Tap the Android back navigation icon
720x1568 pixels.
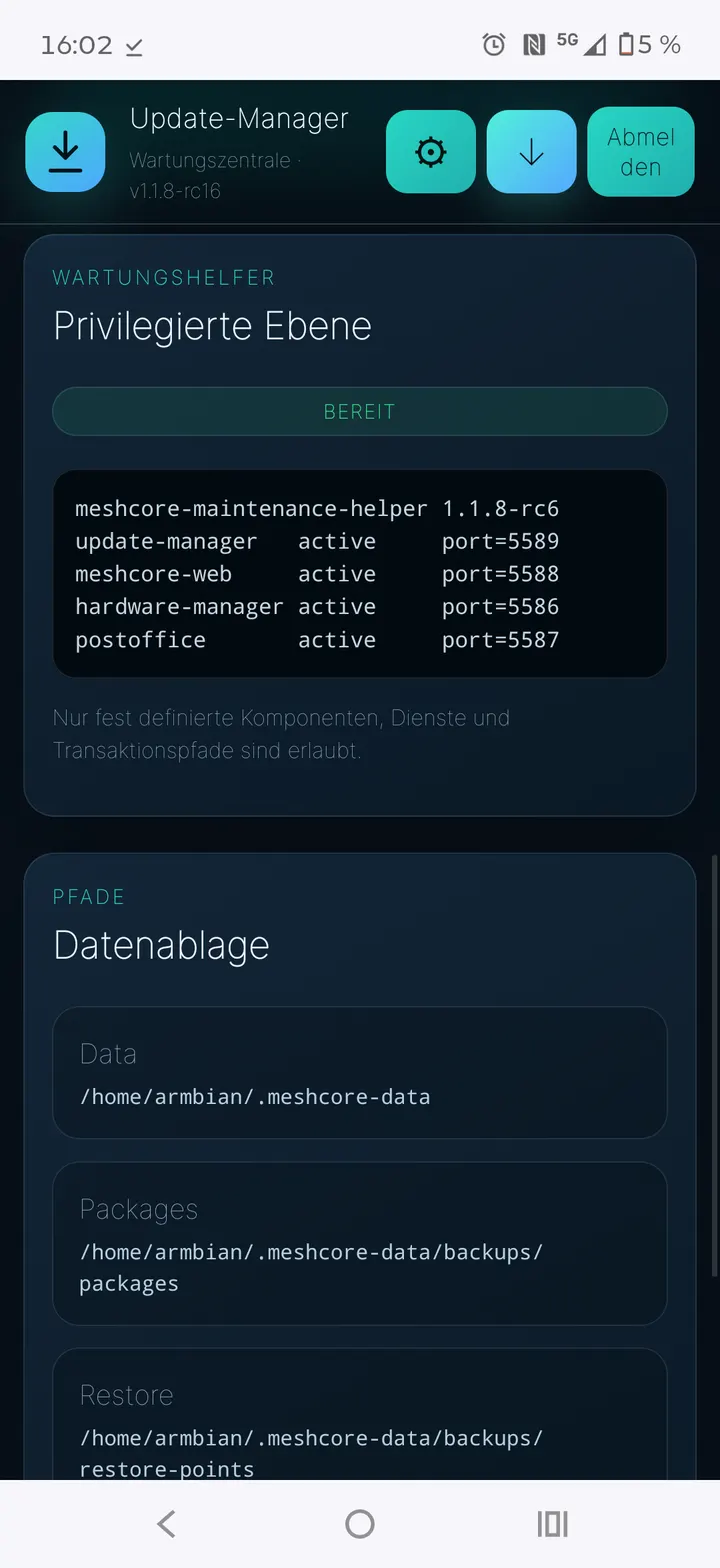pyautogui.click(x=167, y=1523)
